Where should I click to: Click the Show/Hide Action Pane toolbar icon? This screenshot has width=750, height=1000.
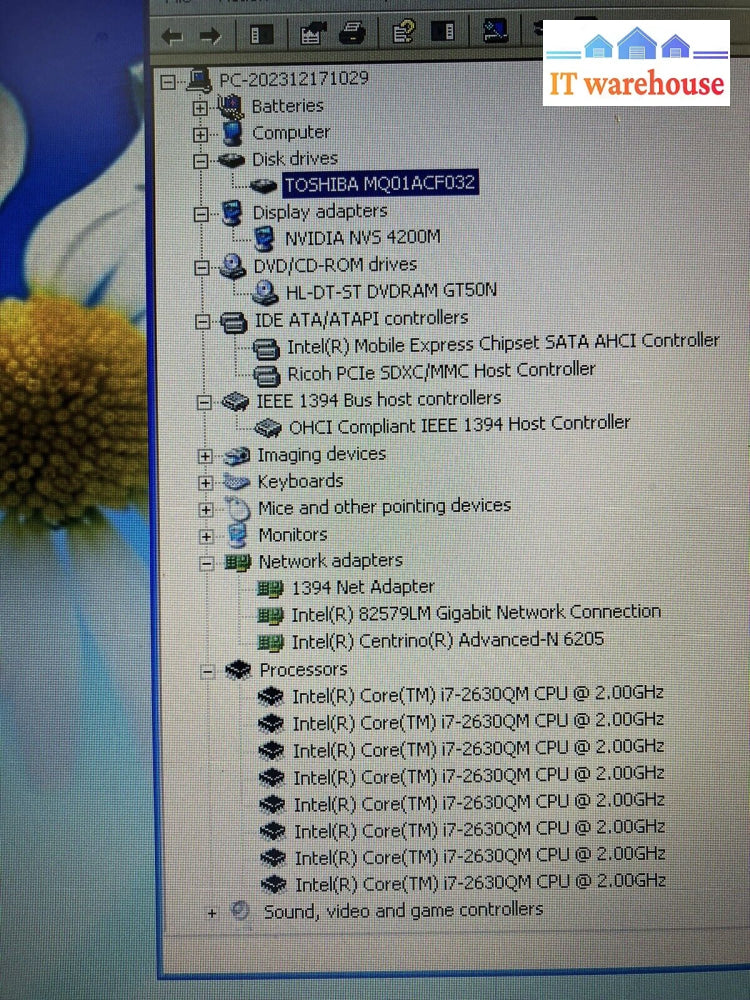(443, 33)
